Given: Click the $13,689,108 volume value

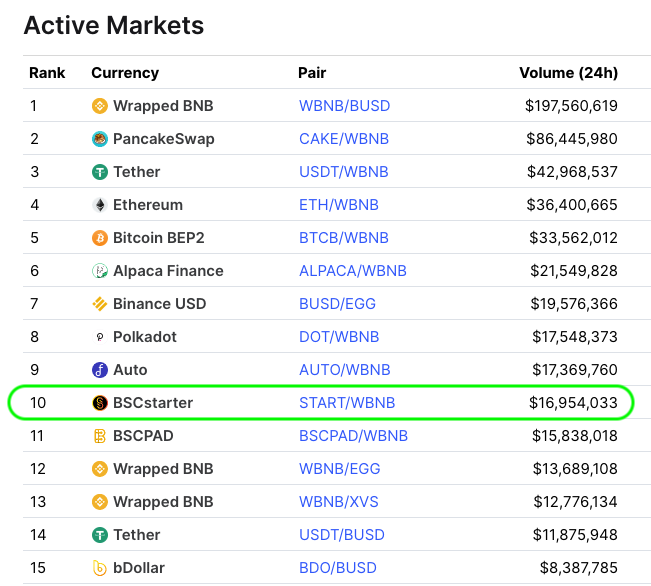Looking at the screenshot, I should 575,469.
